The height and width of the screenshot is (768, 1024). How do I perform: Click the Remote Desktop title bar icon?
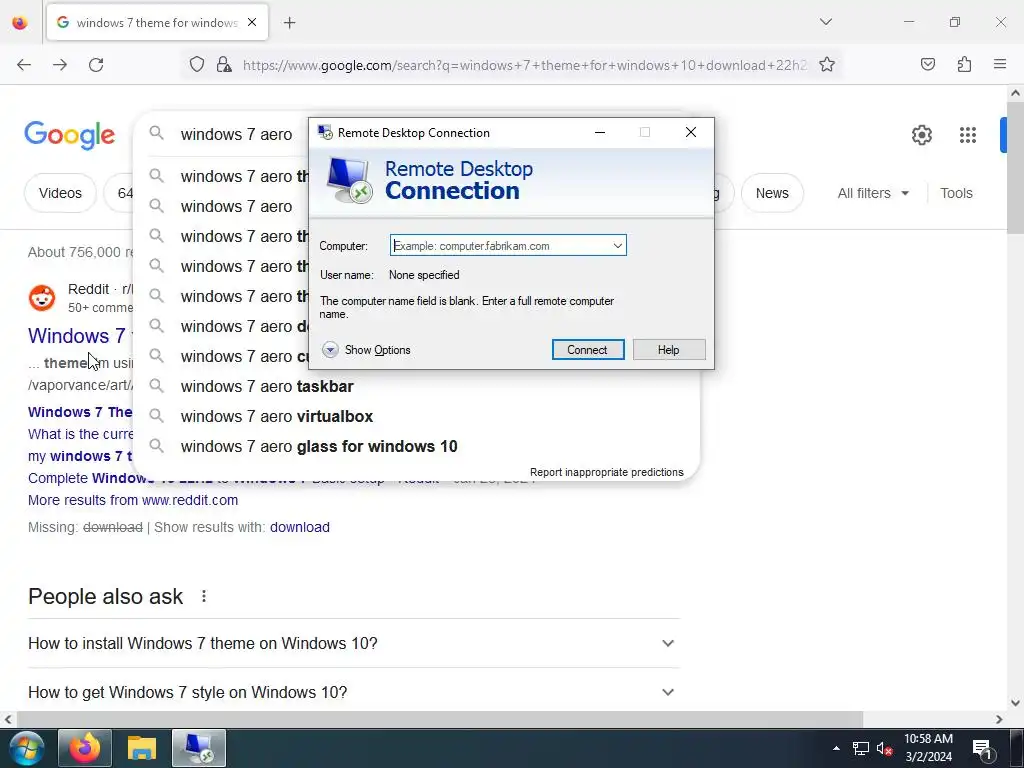(325, 133)
